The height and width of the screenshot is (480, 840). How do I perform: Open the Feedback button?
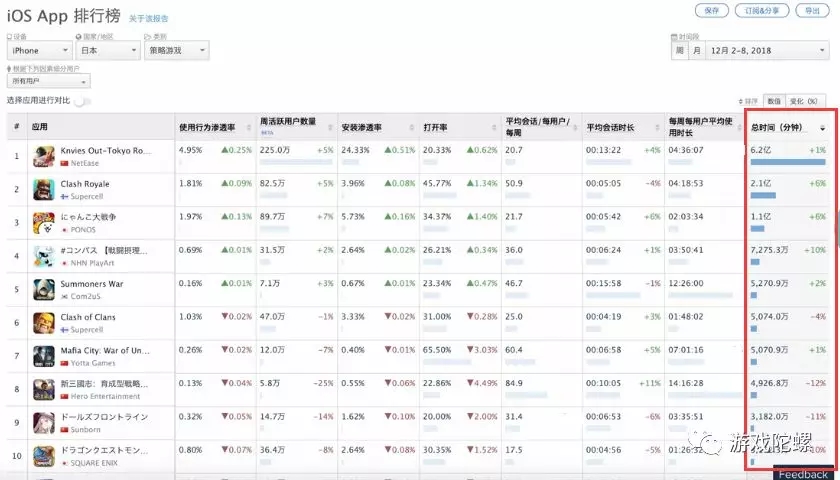point(802,474)
